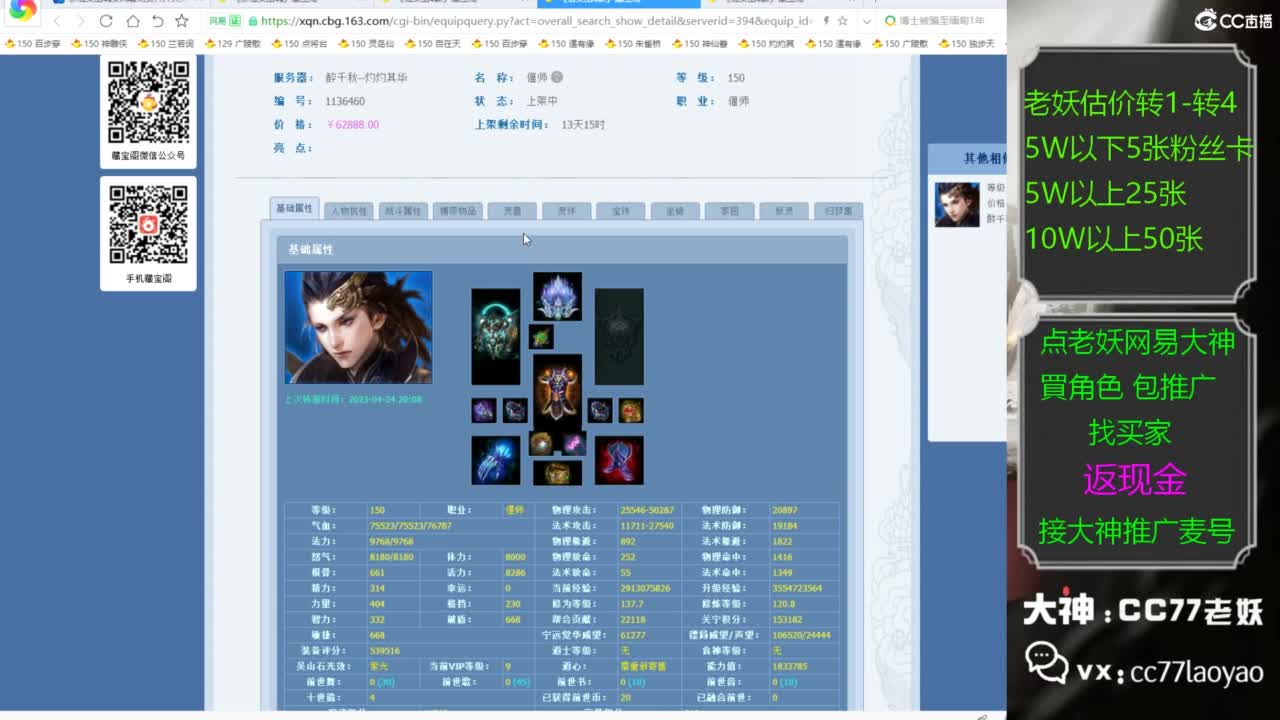
Task: Open the 129 广陵散 bookmark
Action: pyautogui.click(x=232, y=44)
